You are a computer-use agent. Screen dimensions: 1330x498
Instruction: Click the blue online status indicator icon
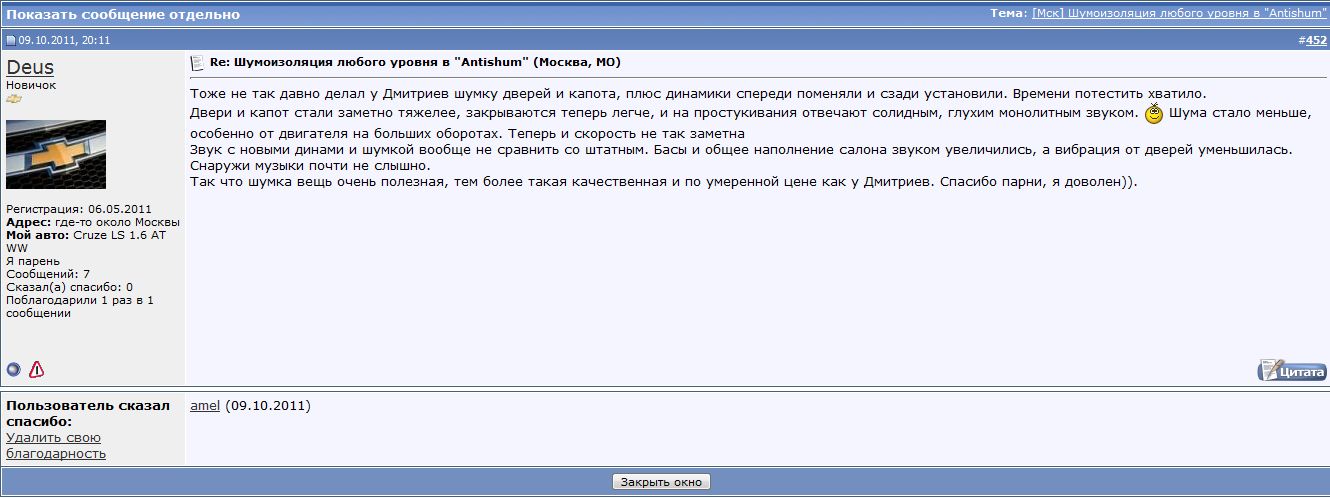coord(14,370)
